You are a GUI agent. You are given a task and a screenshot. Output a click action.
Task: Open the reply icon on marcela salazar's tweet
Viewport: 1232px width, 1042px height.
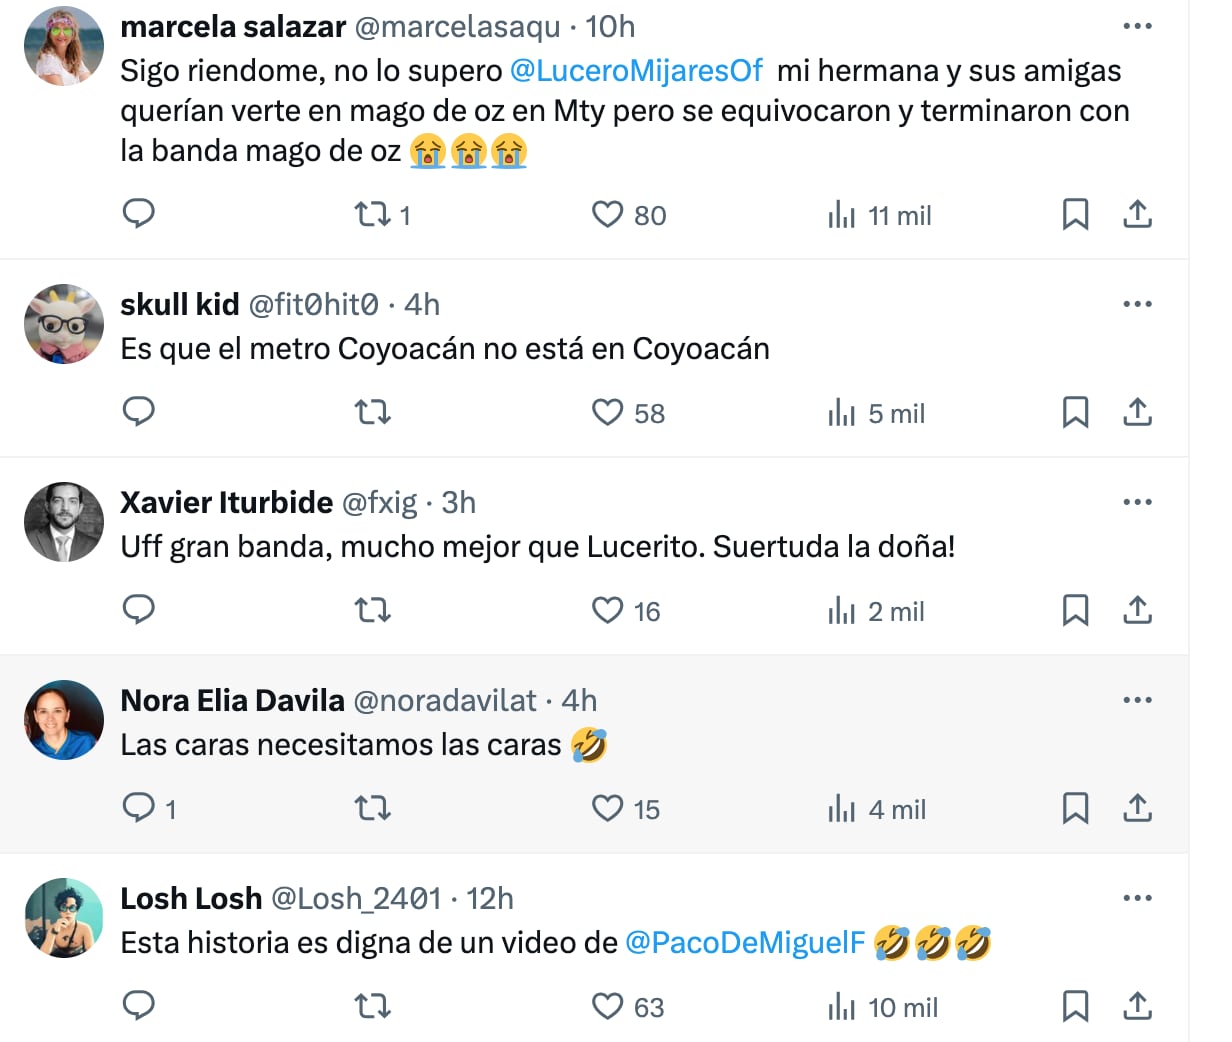[x=139, y=214]
